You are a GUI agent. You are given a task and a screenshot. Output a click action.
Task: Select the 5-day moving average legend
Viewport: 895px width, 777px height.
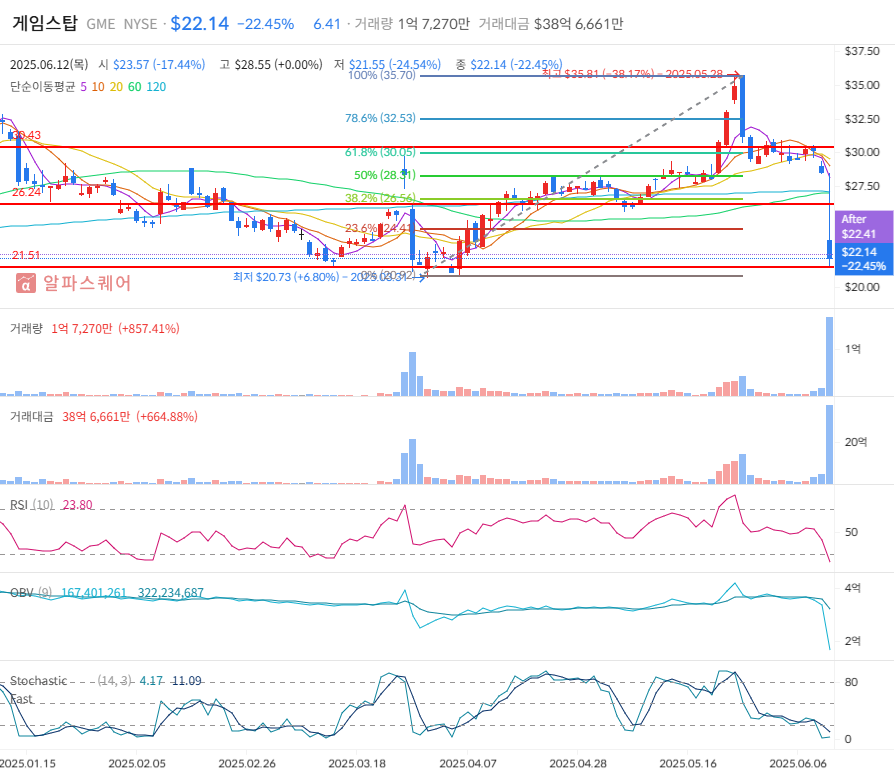(x=84, y=87)
